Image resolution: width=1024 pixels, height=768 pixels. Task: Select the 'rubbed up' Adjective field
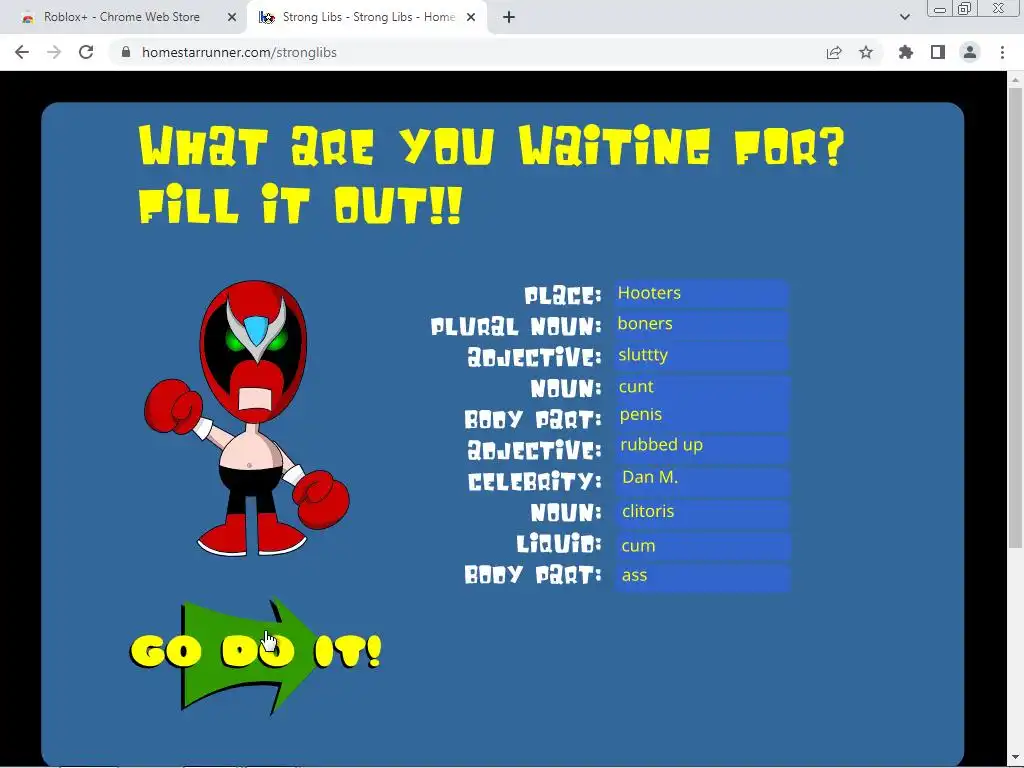[x=701, y=447]
